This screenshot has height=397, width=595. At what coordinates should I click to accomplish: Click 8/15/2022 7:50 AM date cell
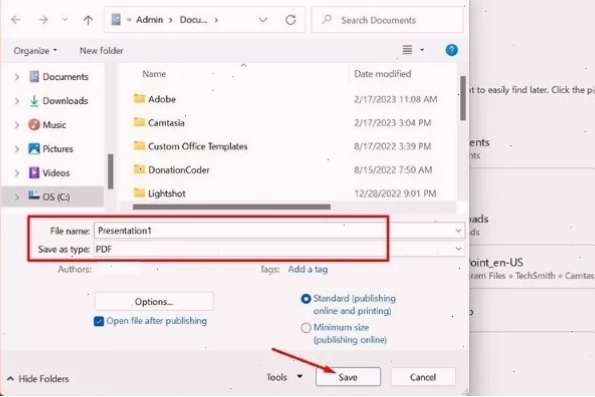tap(393, 170)
